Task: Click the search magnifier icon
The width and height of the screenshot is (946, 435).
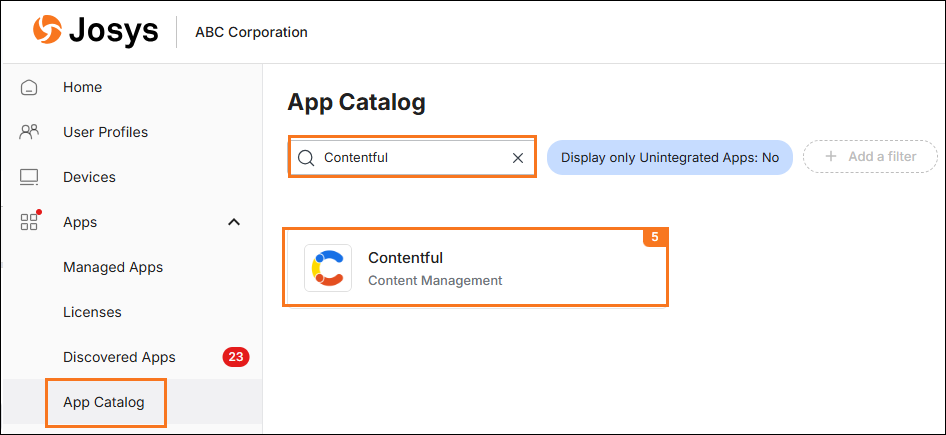Action: (x=306, y=157)
